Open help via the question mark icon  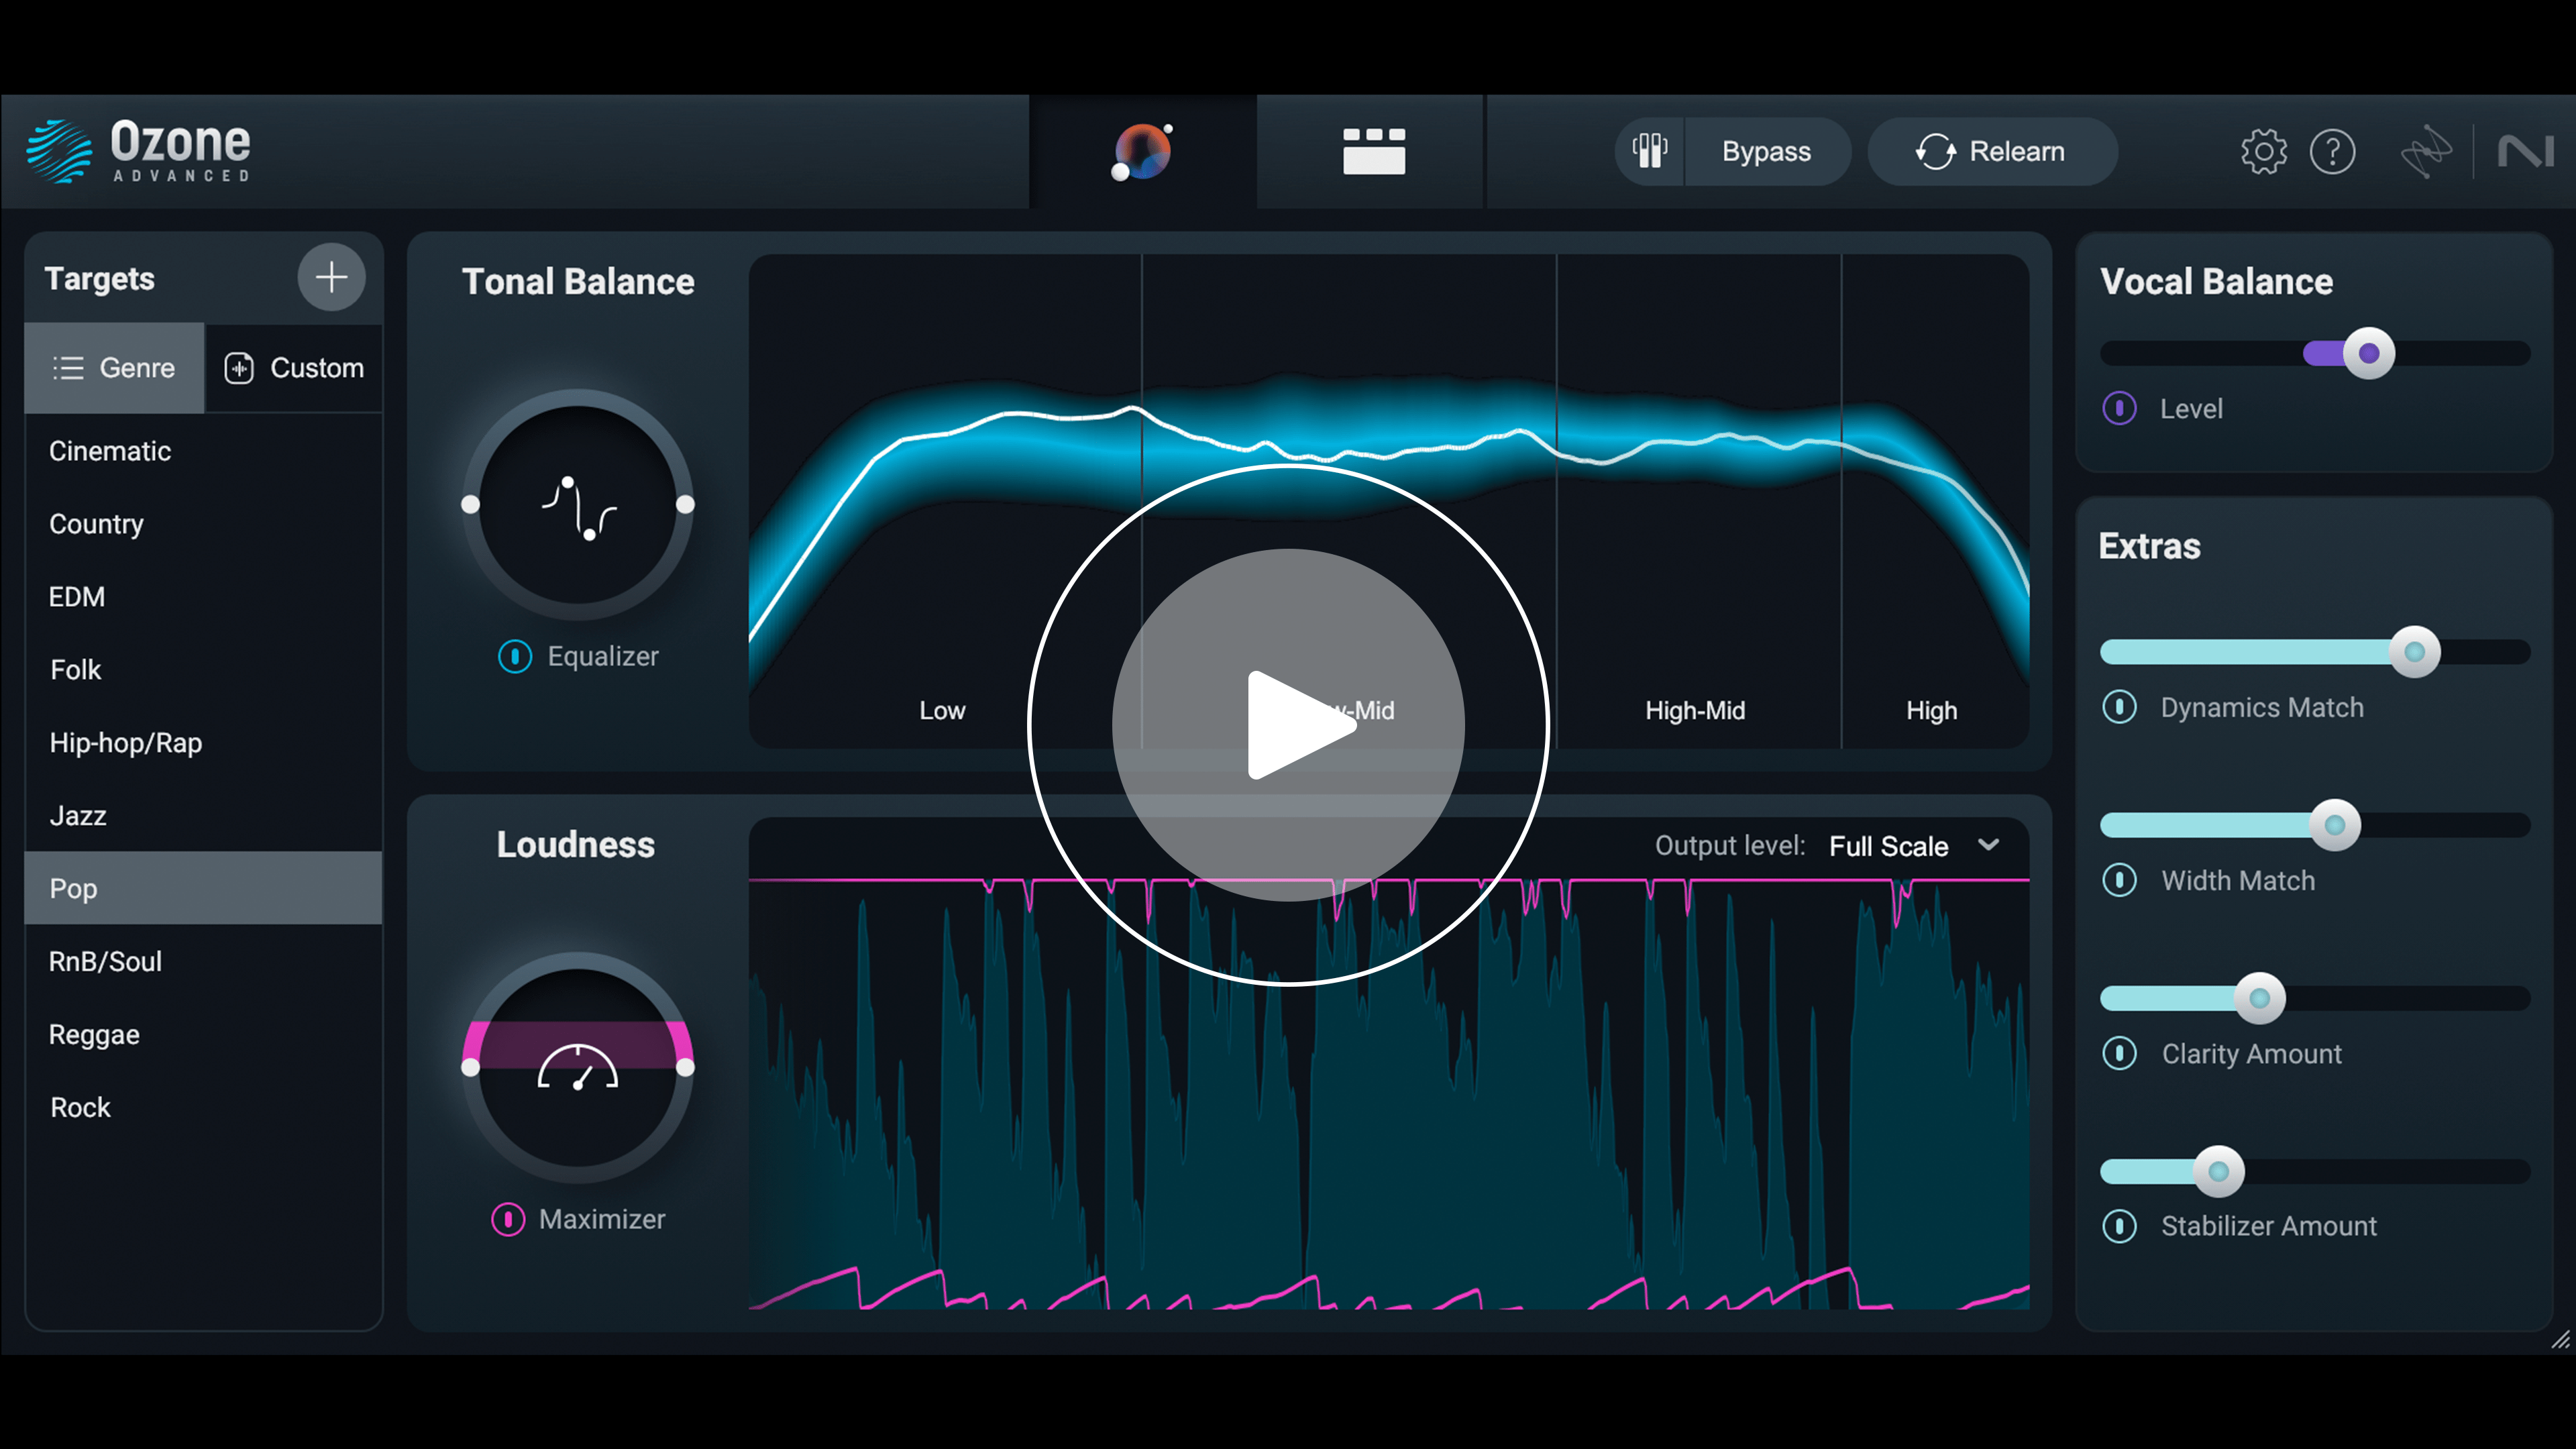pyautogui.click(x=2333, y=152)
